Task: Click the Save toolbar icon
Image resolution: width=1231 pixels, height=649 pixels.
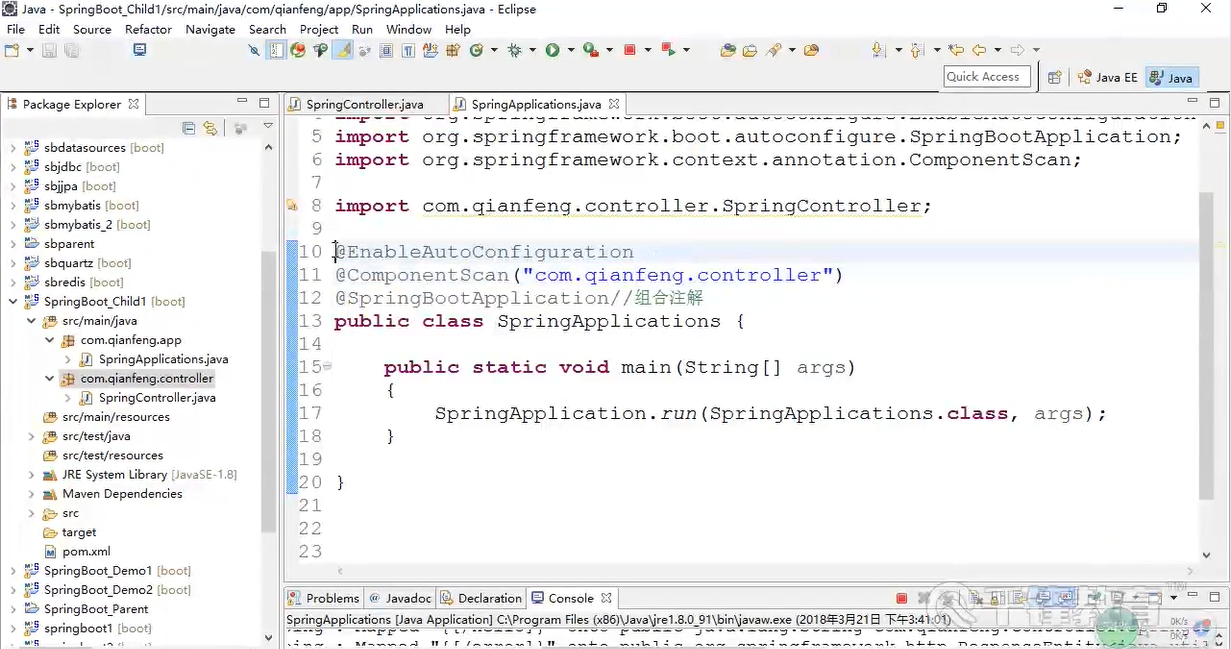Action: tap(48, 50)
